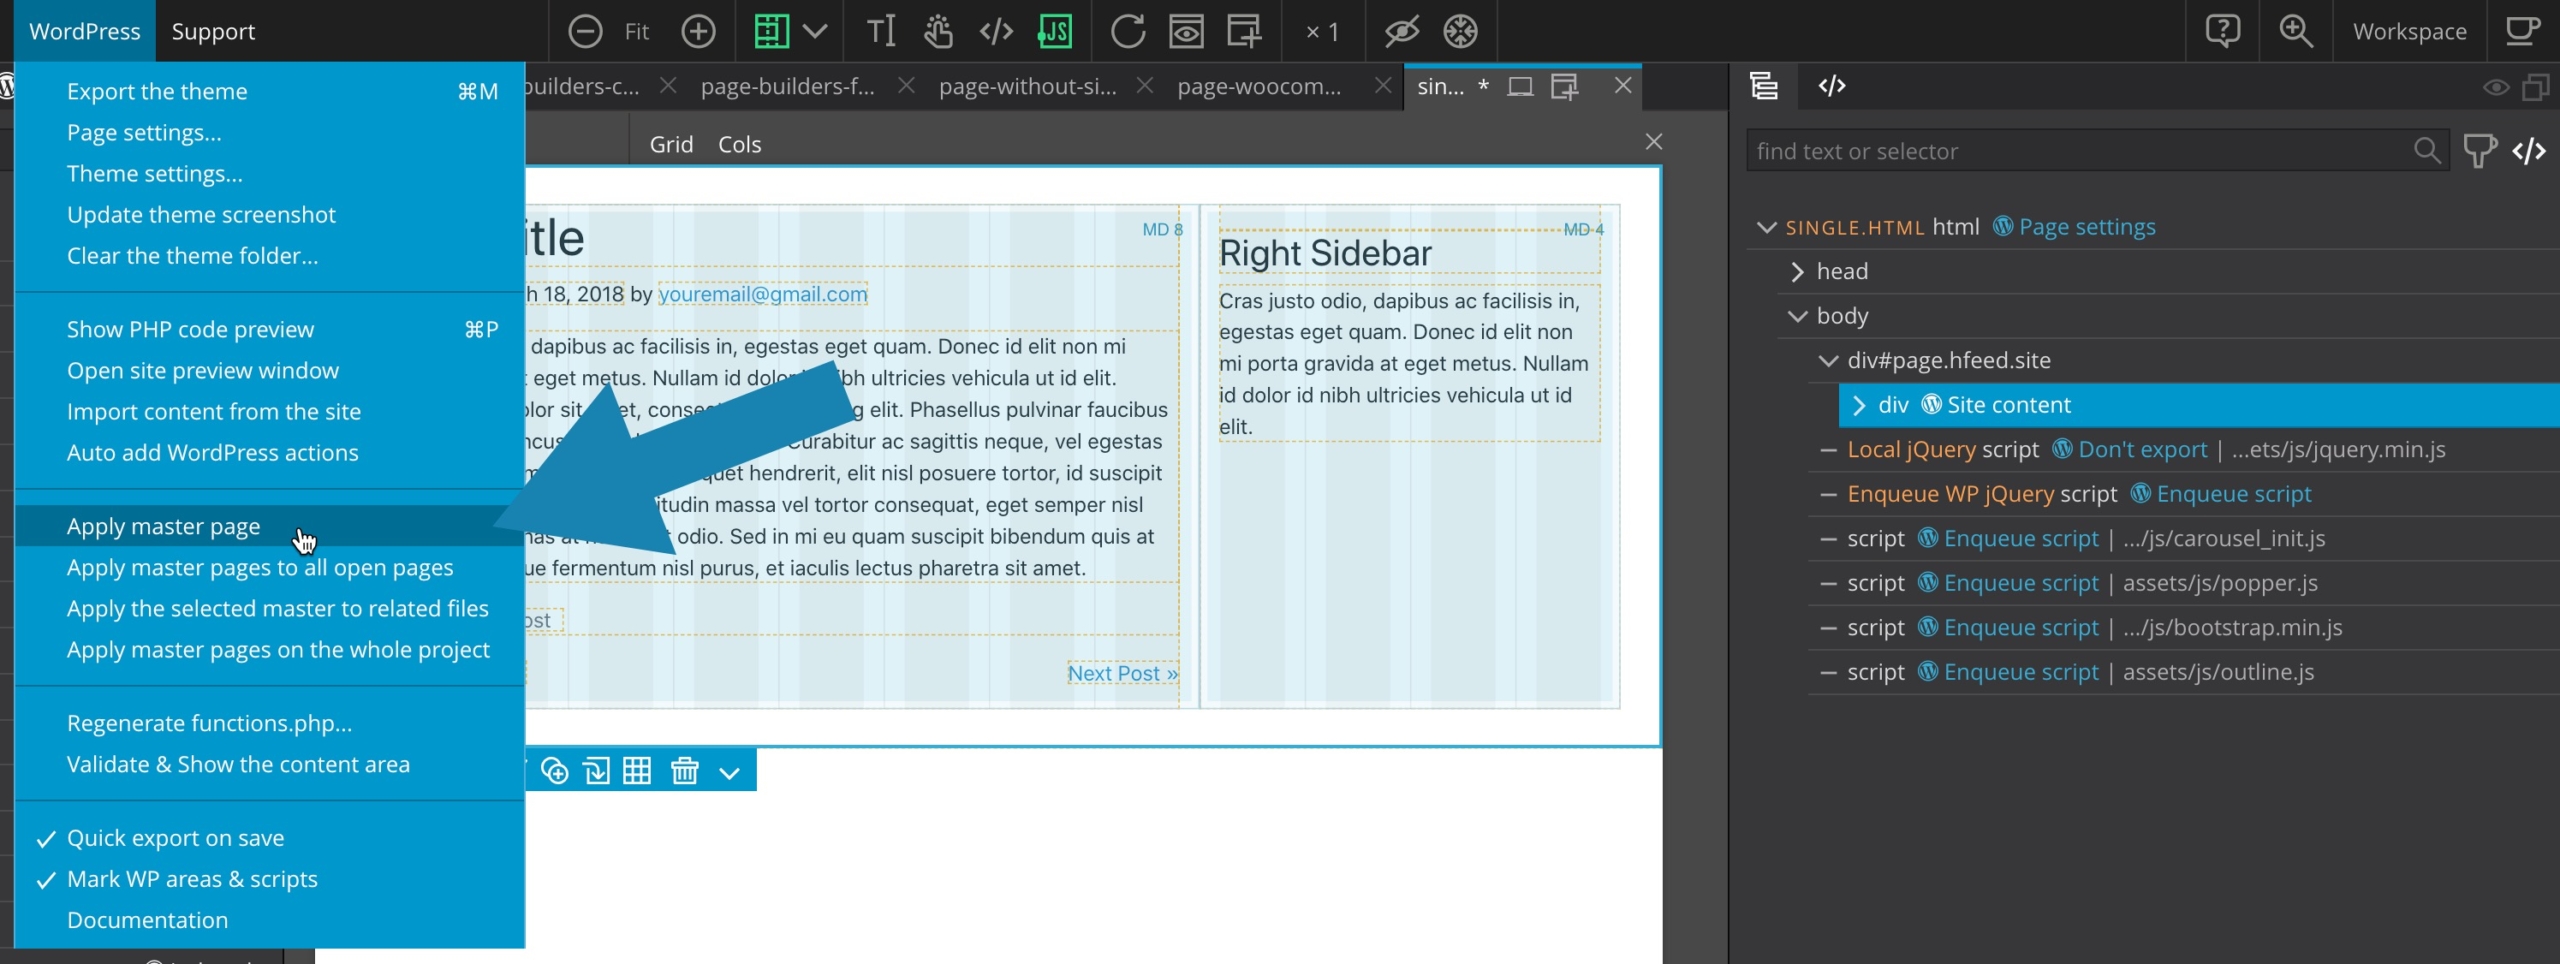The width and height of the screenshot is (2560, 964).
Task: Expand the element toolbar dropdown chevron
Action: point(730,772)
